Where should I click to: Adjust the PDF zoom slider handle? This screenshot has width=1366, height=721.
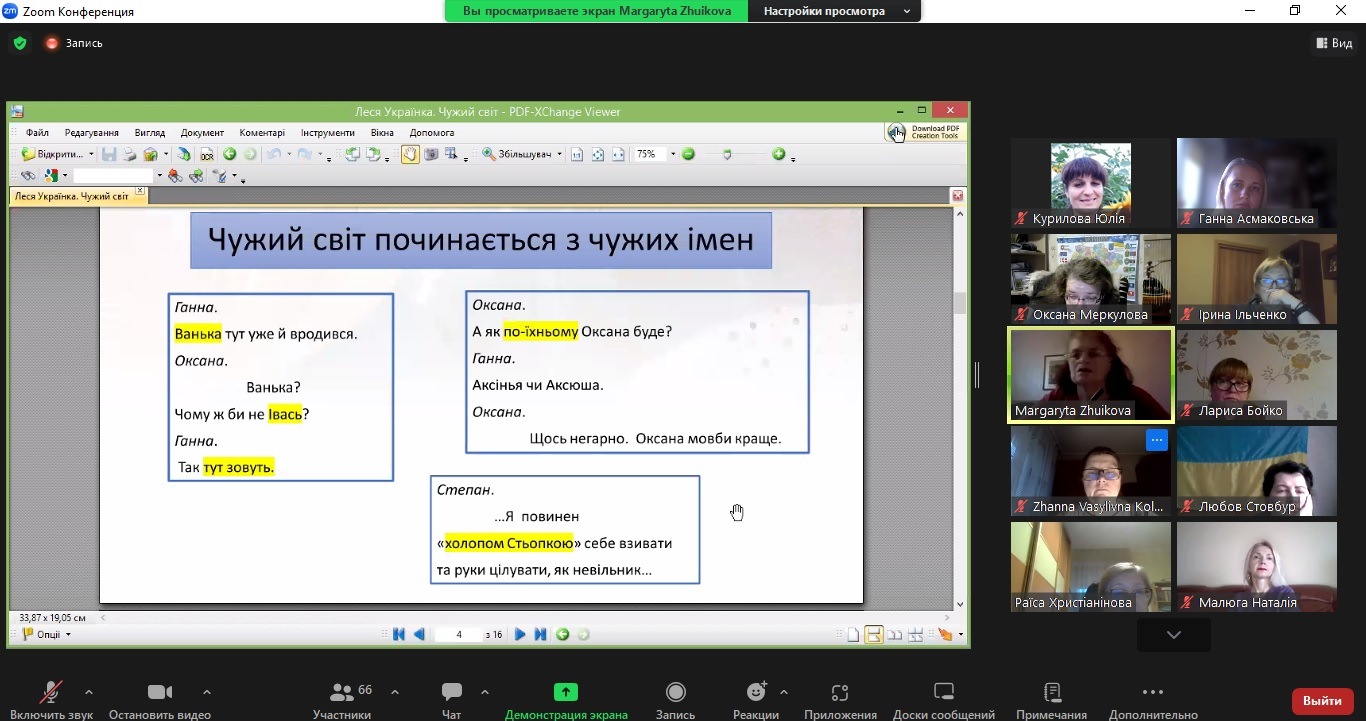coord(727,154)
